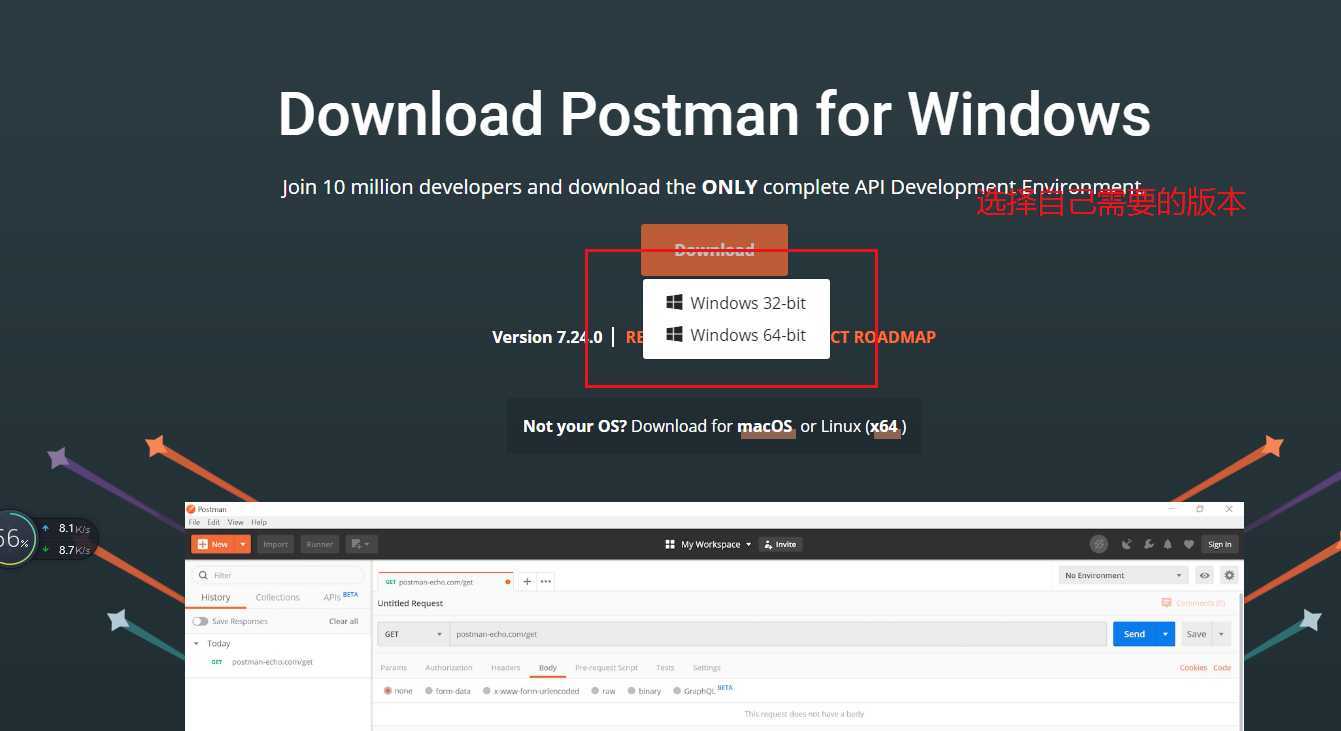Open the manage environments gear icon
This screenshot has width=1341, height=731.
click(x=1229, y=575)
